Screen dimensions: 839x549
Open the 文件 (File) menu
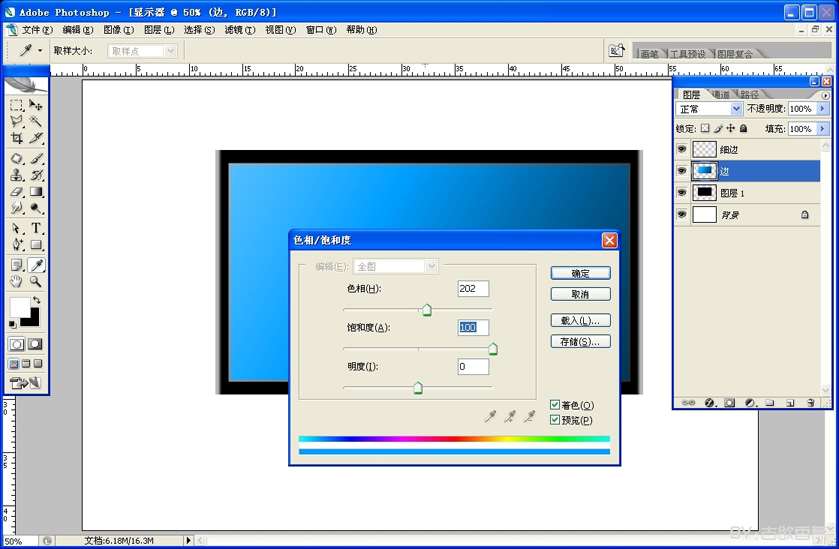[x=37, y=29]
